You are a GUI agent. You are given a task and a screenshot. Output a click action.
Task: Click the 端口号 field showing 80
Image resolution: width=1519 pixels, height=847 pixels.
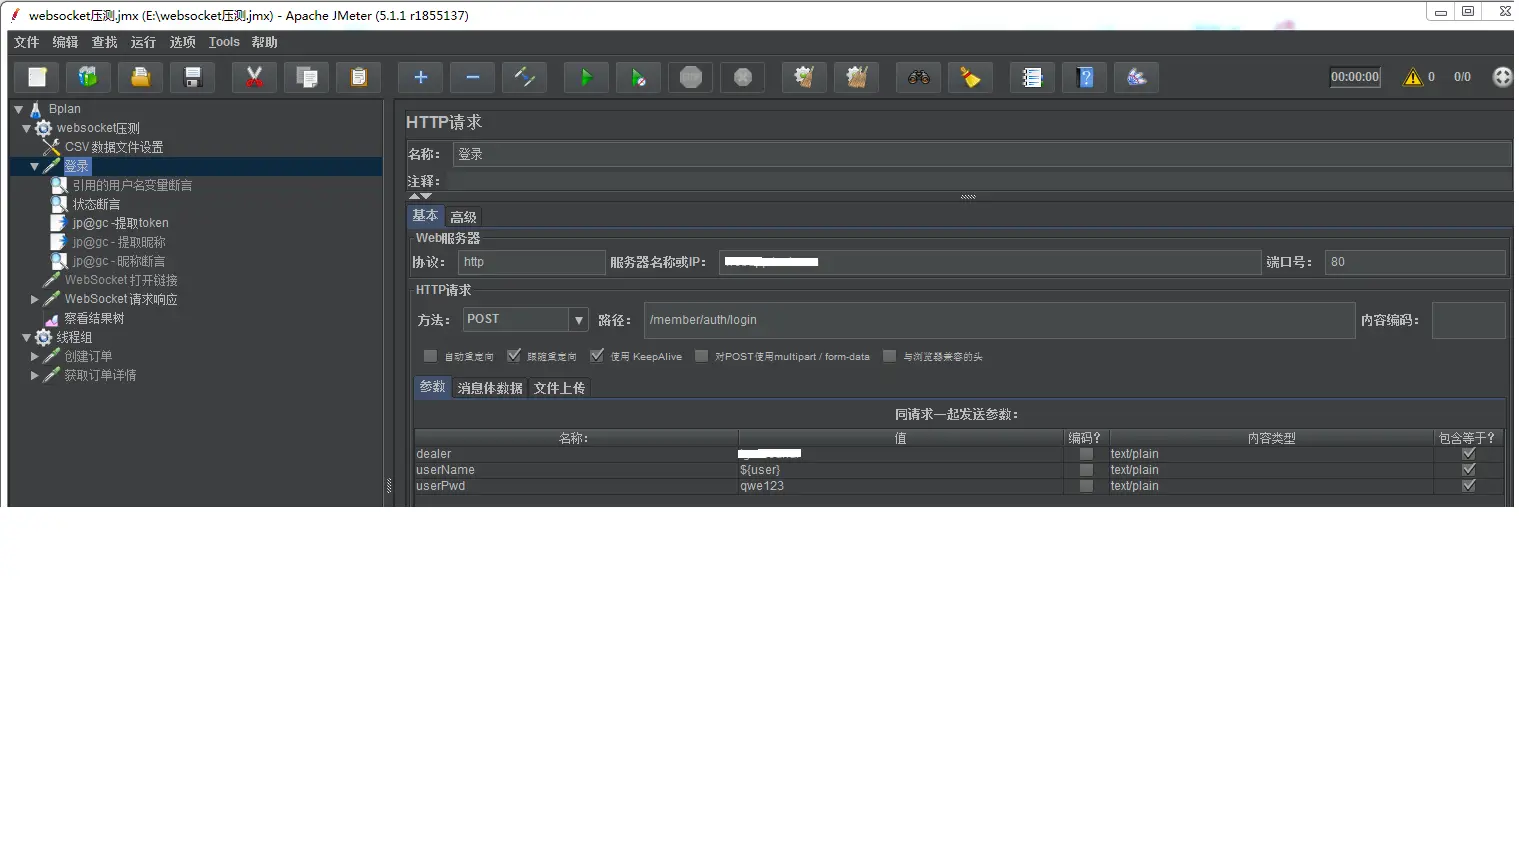pos(1415,262)
